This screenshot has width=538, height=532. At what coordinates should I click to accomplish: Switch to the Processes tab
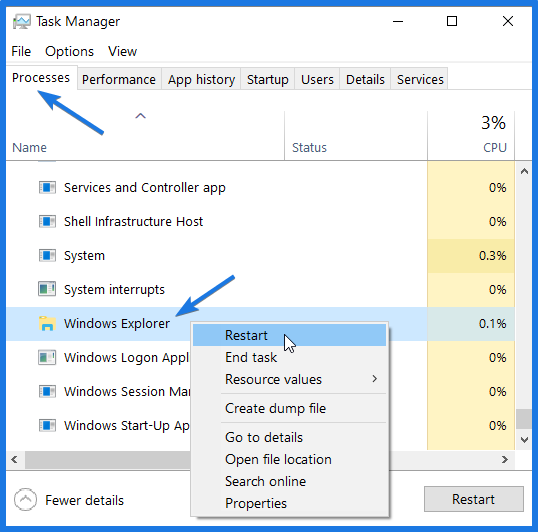click(x=41, y=78)
